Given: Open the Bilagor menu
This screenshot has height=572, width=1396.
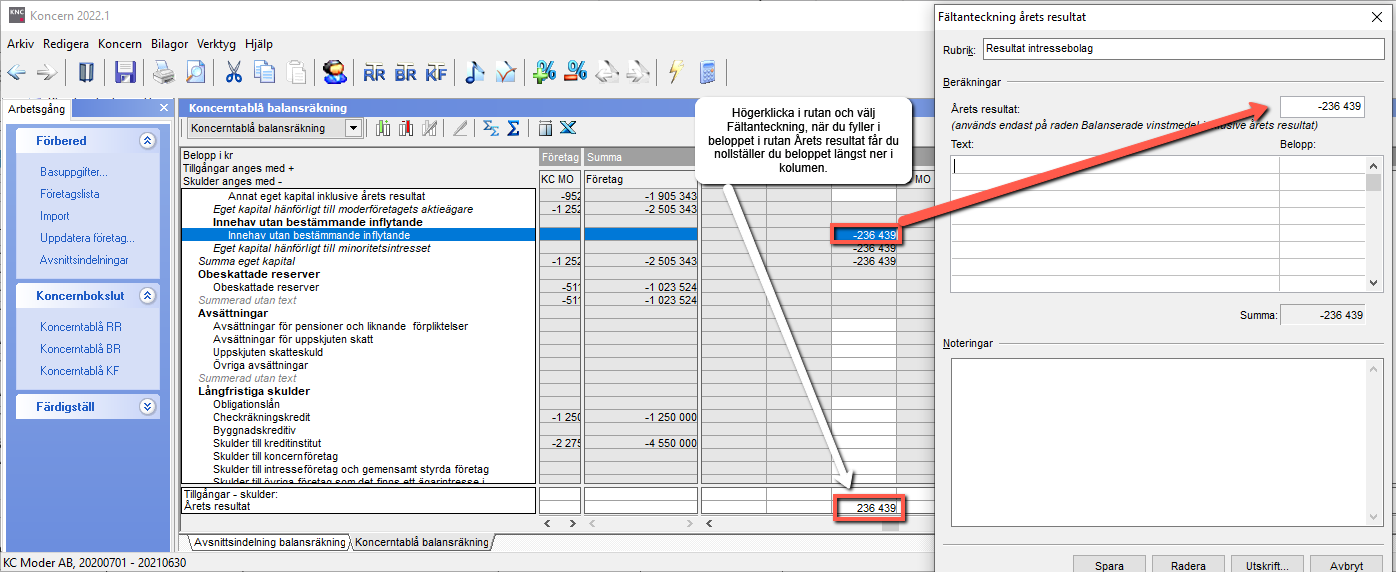Looking at the screenshot, I should [x=170, y=44].
